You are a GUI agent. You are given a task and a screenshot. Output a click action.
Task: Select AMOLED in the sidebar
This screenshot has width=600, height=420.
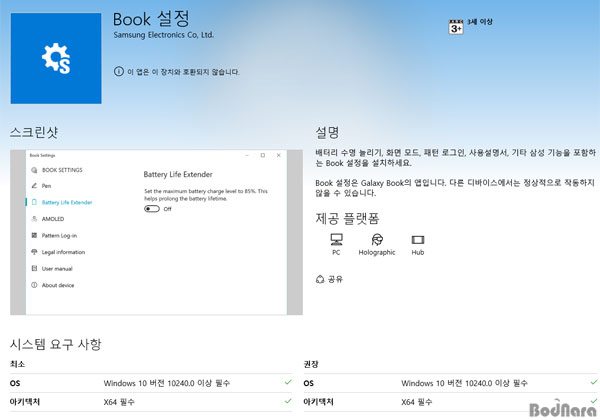click(53, 219)
